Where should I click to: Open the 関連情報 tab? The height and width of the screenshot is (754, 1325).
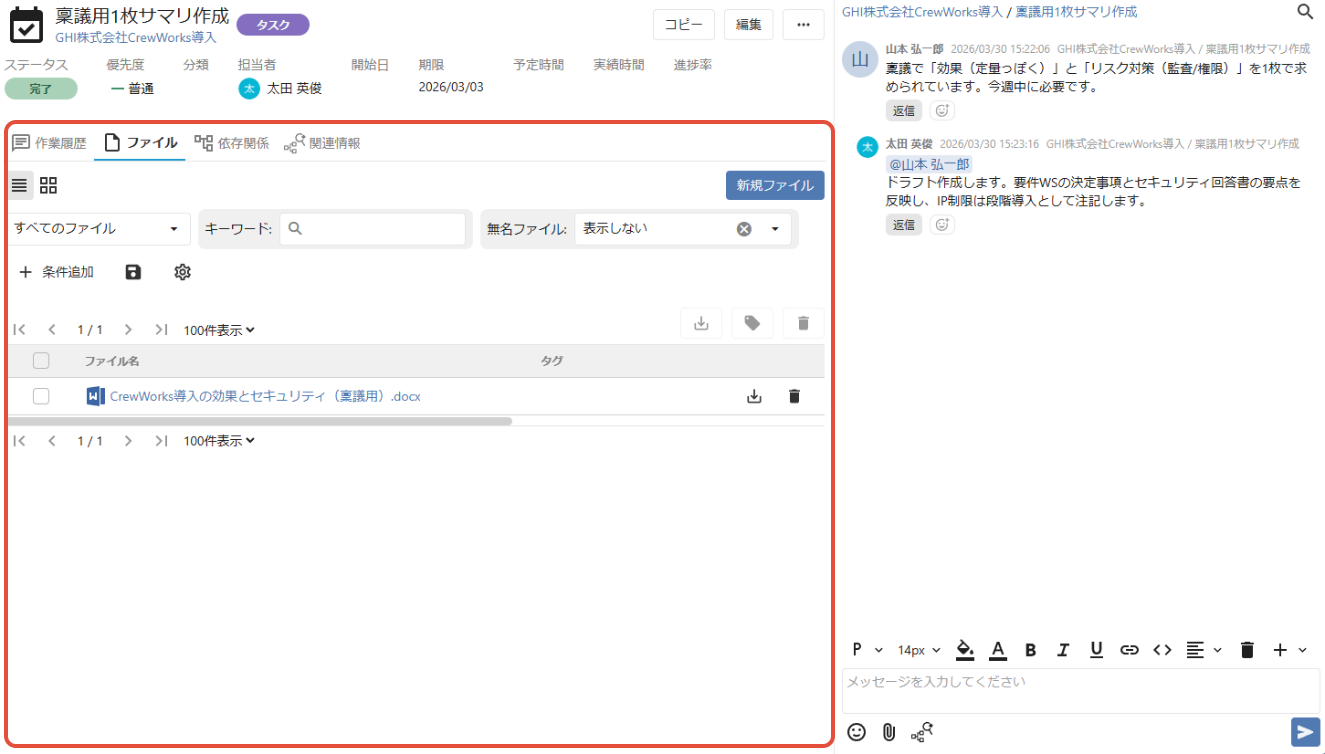322,143
